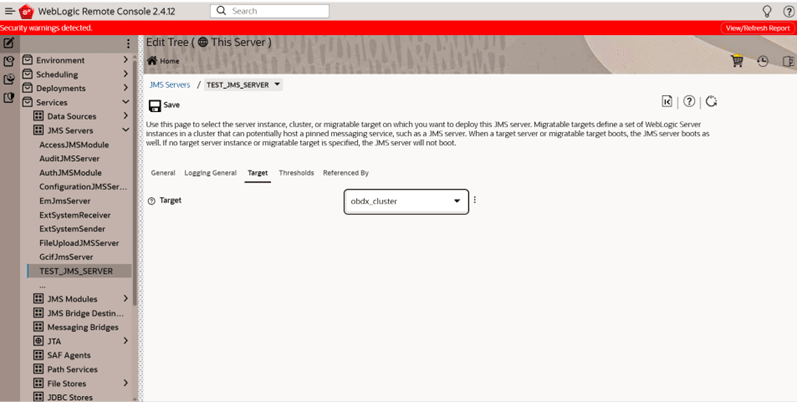
Task: Click into the Search field
Action: 270,11
